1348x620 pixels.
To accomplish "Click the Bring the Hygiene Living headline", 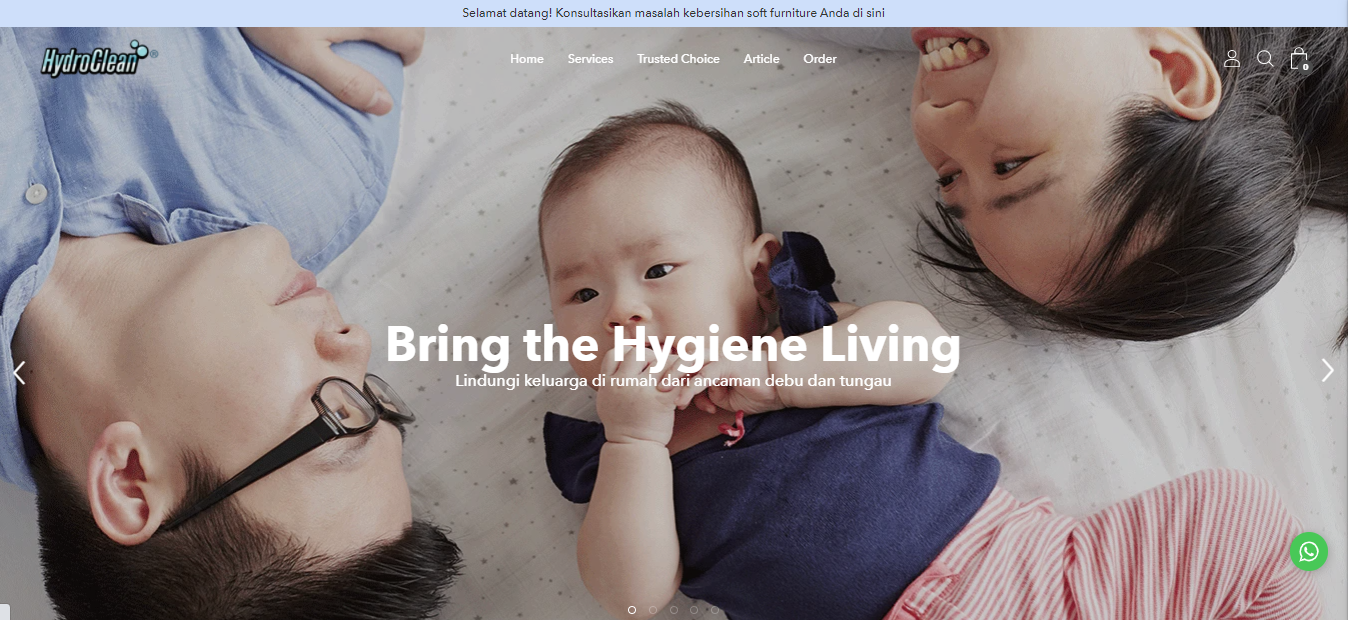I will [673, 344].
